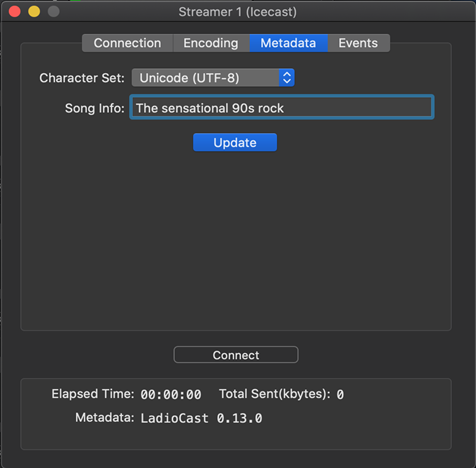Screen dimensions: 476x468
Task: Go to the Events tab
Action: [358, 43]
